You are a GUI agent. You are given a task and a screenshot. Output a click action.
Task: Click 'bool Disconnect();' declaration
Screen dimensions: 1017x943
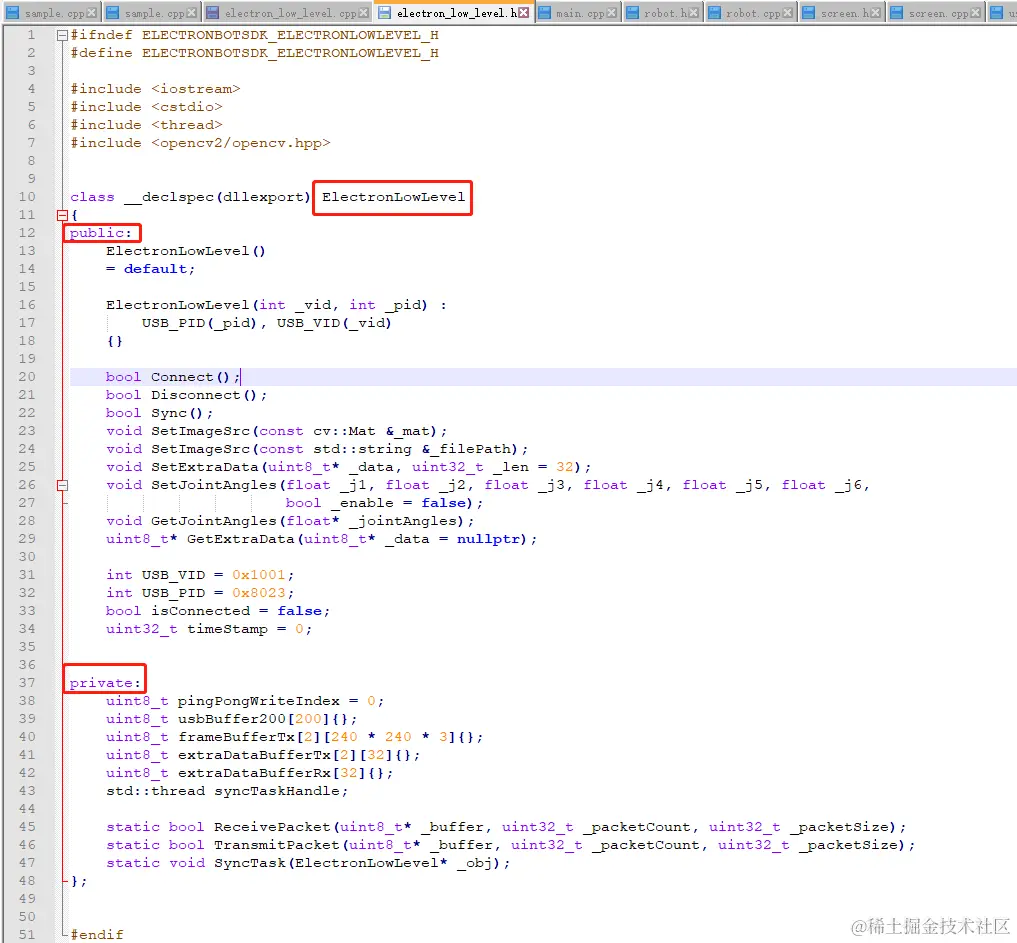[x=186, y=395]
